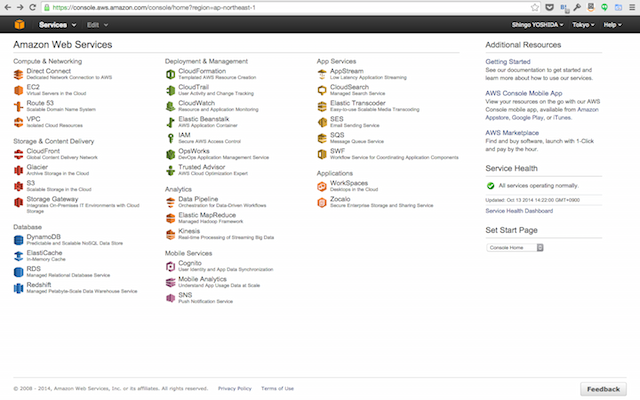The width and height of the screenshot is (640, 400).
Task: Click the green service health checkmark
Action: [x=491, y=186]
